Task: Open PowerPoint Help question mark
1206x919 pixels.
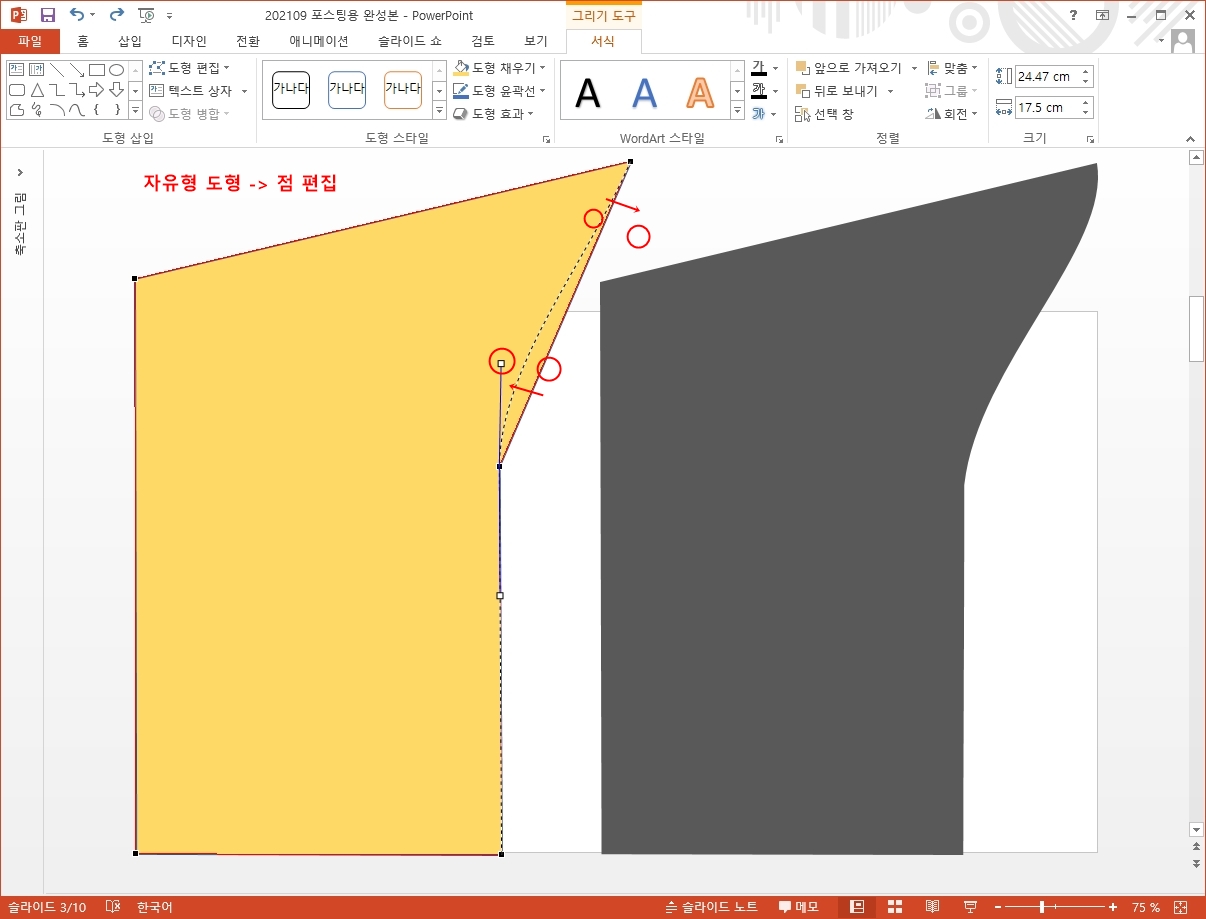Action: pos(1074,15)
